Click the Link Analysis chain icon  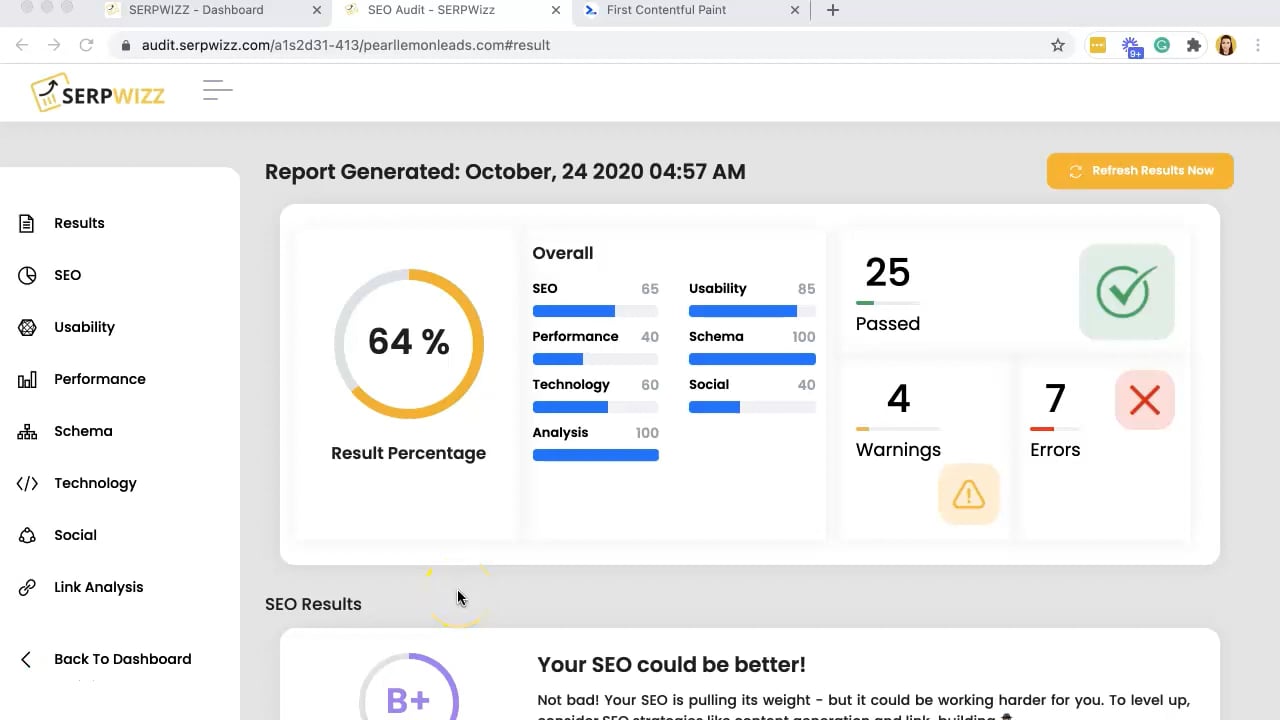[x=27, y=587]
